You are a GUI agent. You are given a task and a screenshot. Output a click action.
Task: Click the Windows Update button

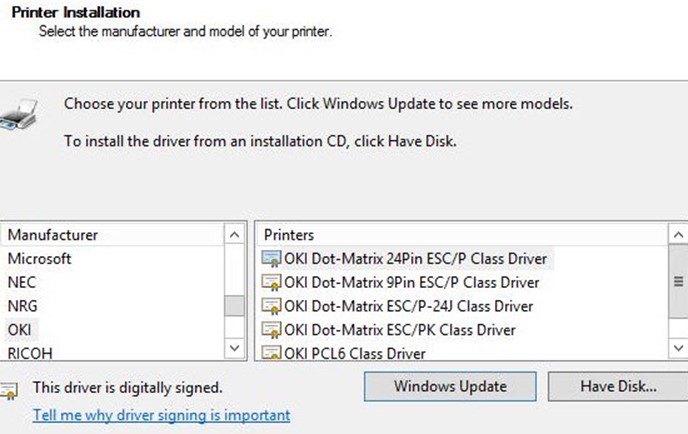[x=450, y=387]
